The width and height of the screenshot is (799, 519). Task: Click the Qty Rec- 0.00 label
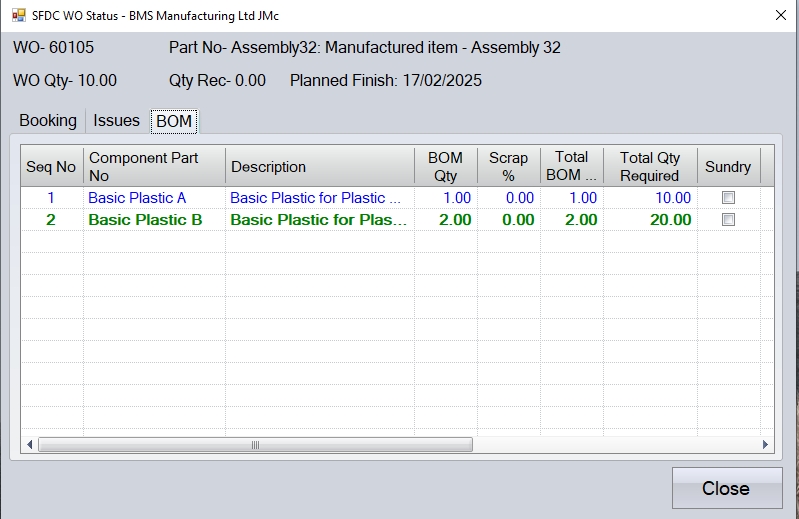[x=217, y=80]
